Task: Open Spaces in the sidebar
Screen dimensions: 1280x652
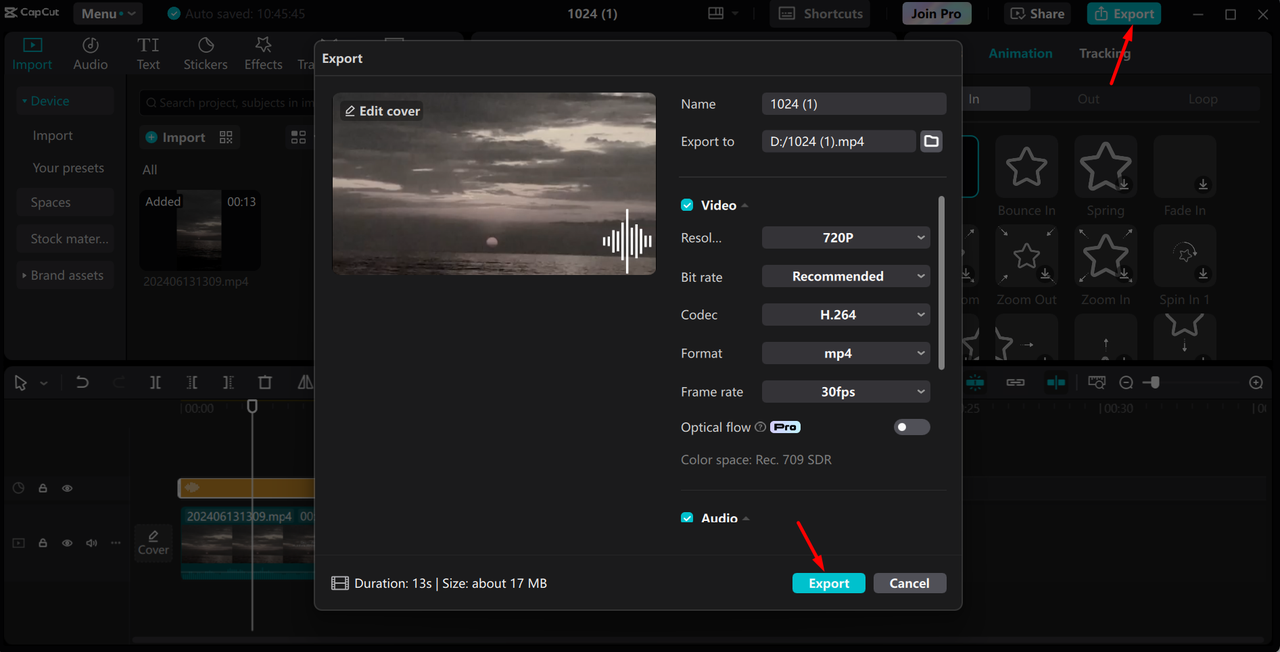Action: coord(64,202)
